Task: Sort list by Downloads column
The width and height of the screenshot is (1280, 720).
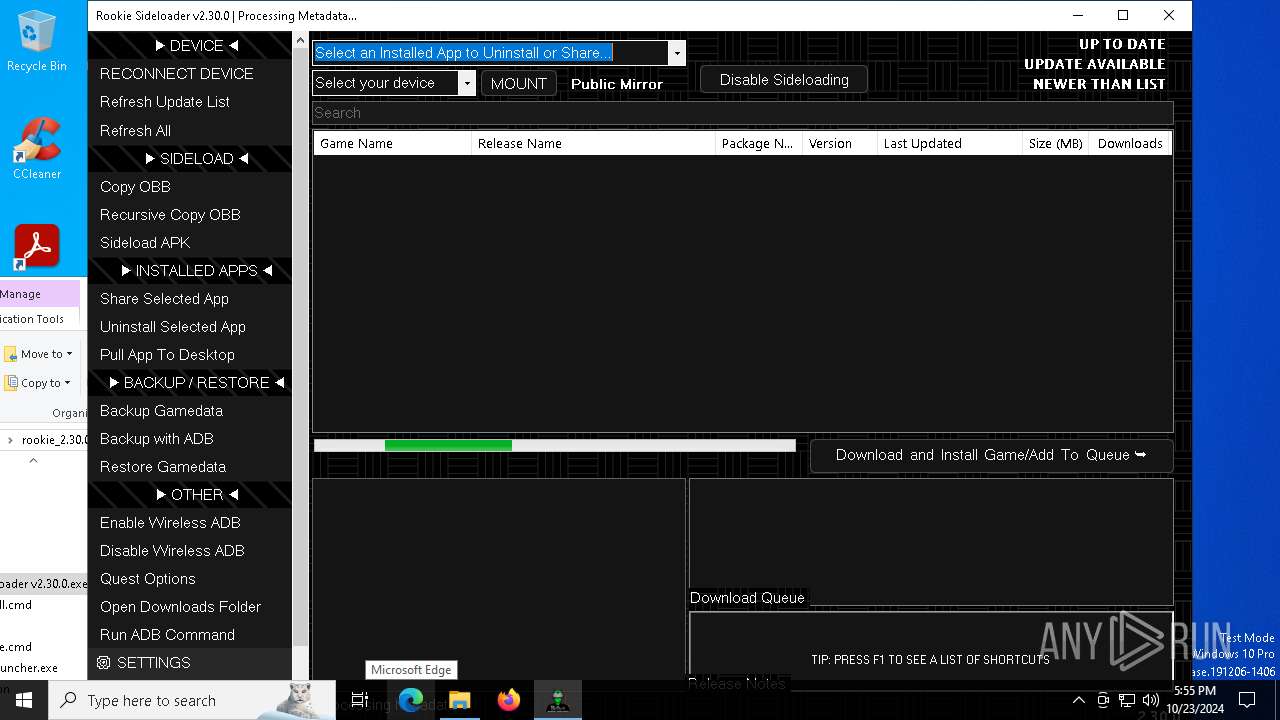Action: click(x=1130, y=143)
